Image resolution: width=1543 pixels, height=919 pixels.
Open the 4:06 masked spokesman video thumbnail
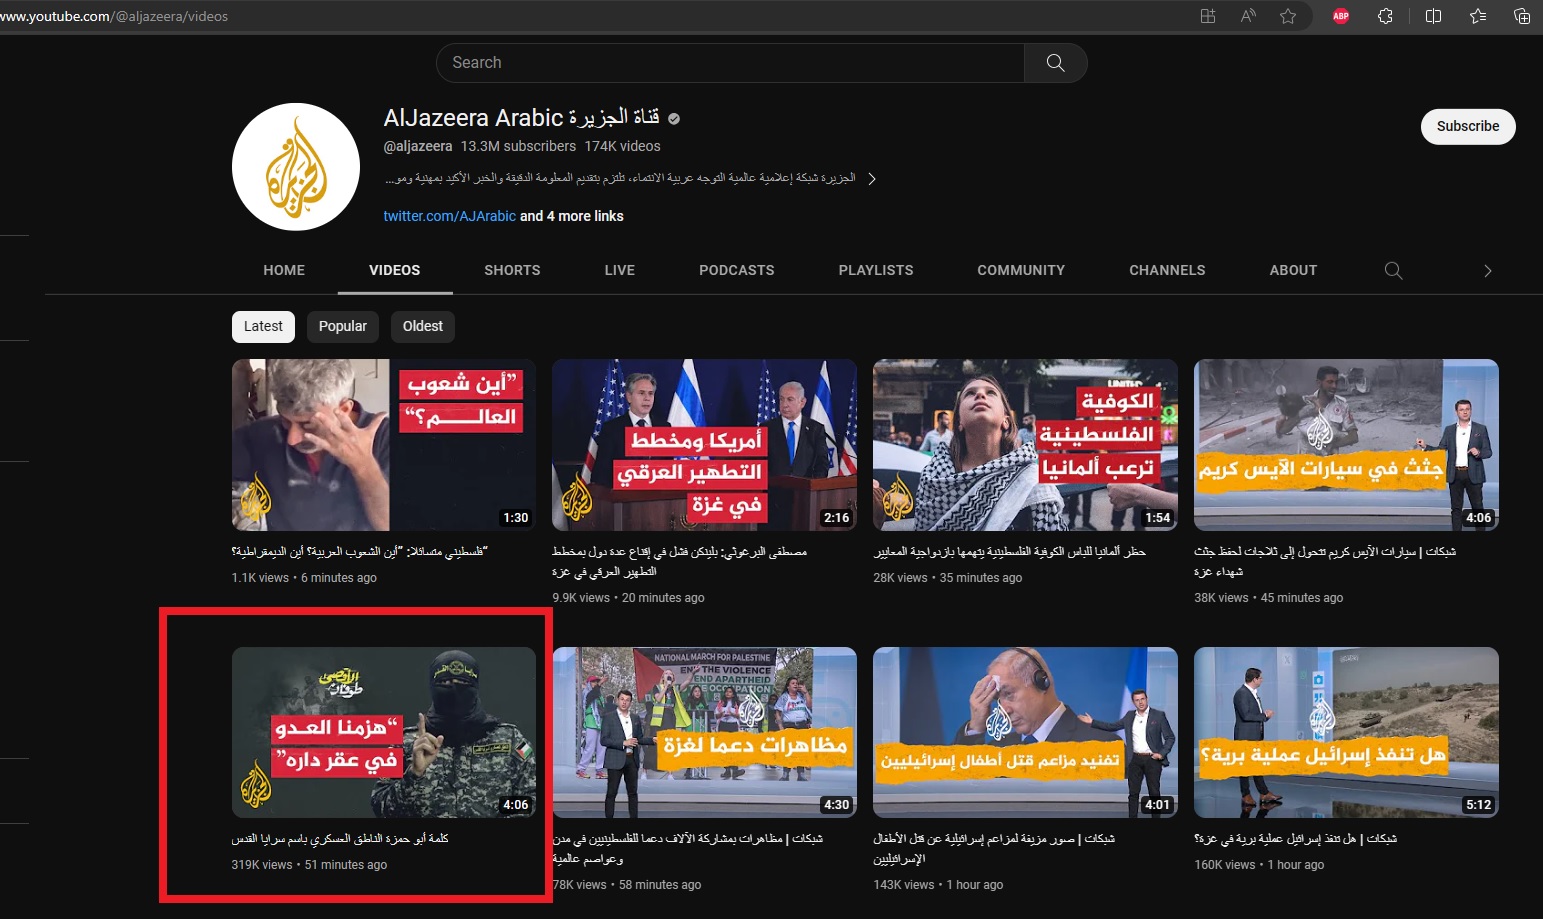[384, 732]
